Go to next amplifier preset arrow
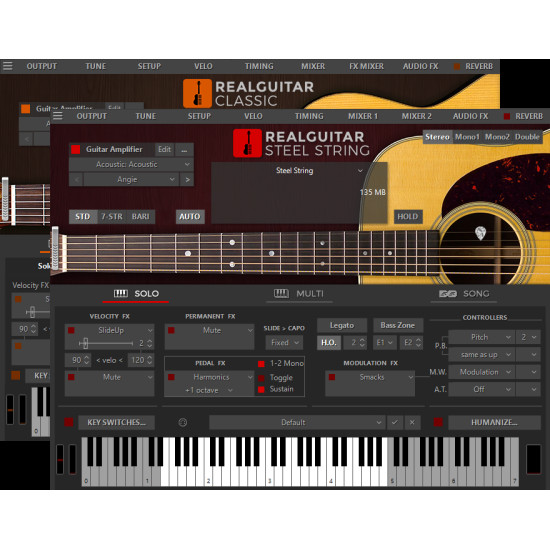The width and height of the screenshot is (550, 550). pos(187,180)
